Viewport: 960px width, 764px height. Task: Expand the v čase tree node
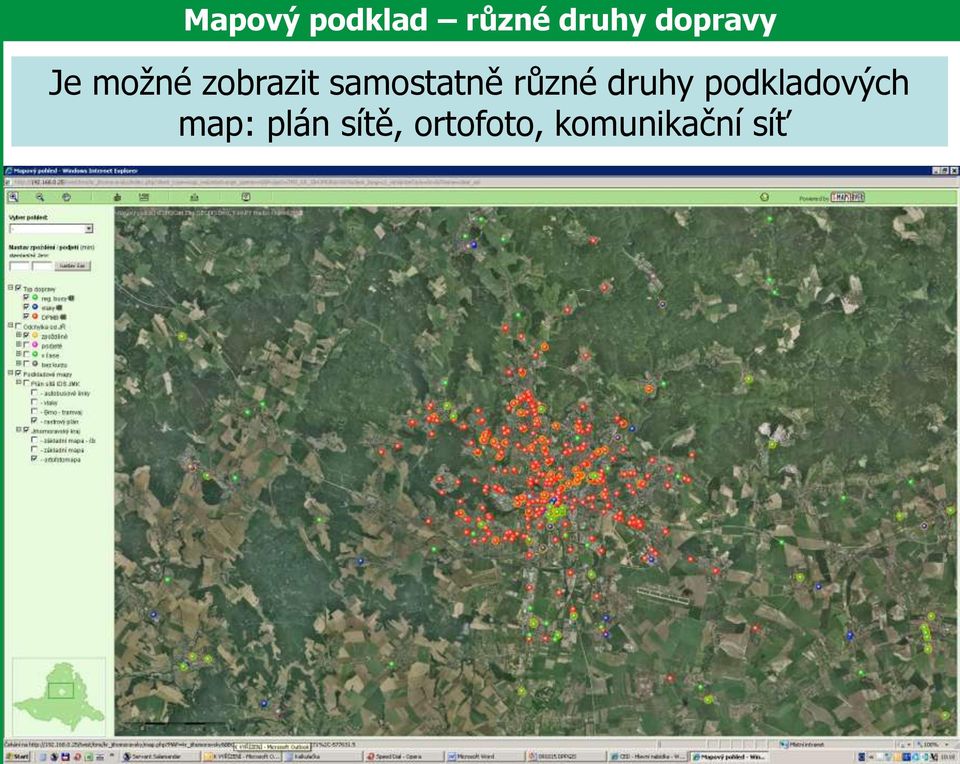pyautogui.click(x=18, y=354)
